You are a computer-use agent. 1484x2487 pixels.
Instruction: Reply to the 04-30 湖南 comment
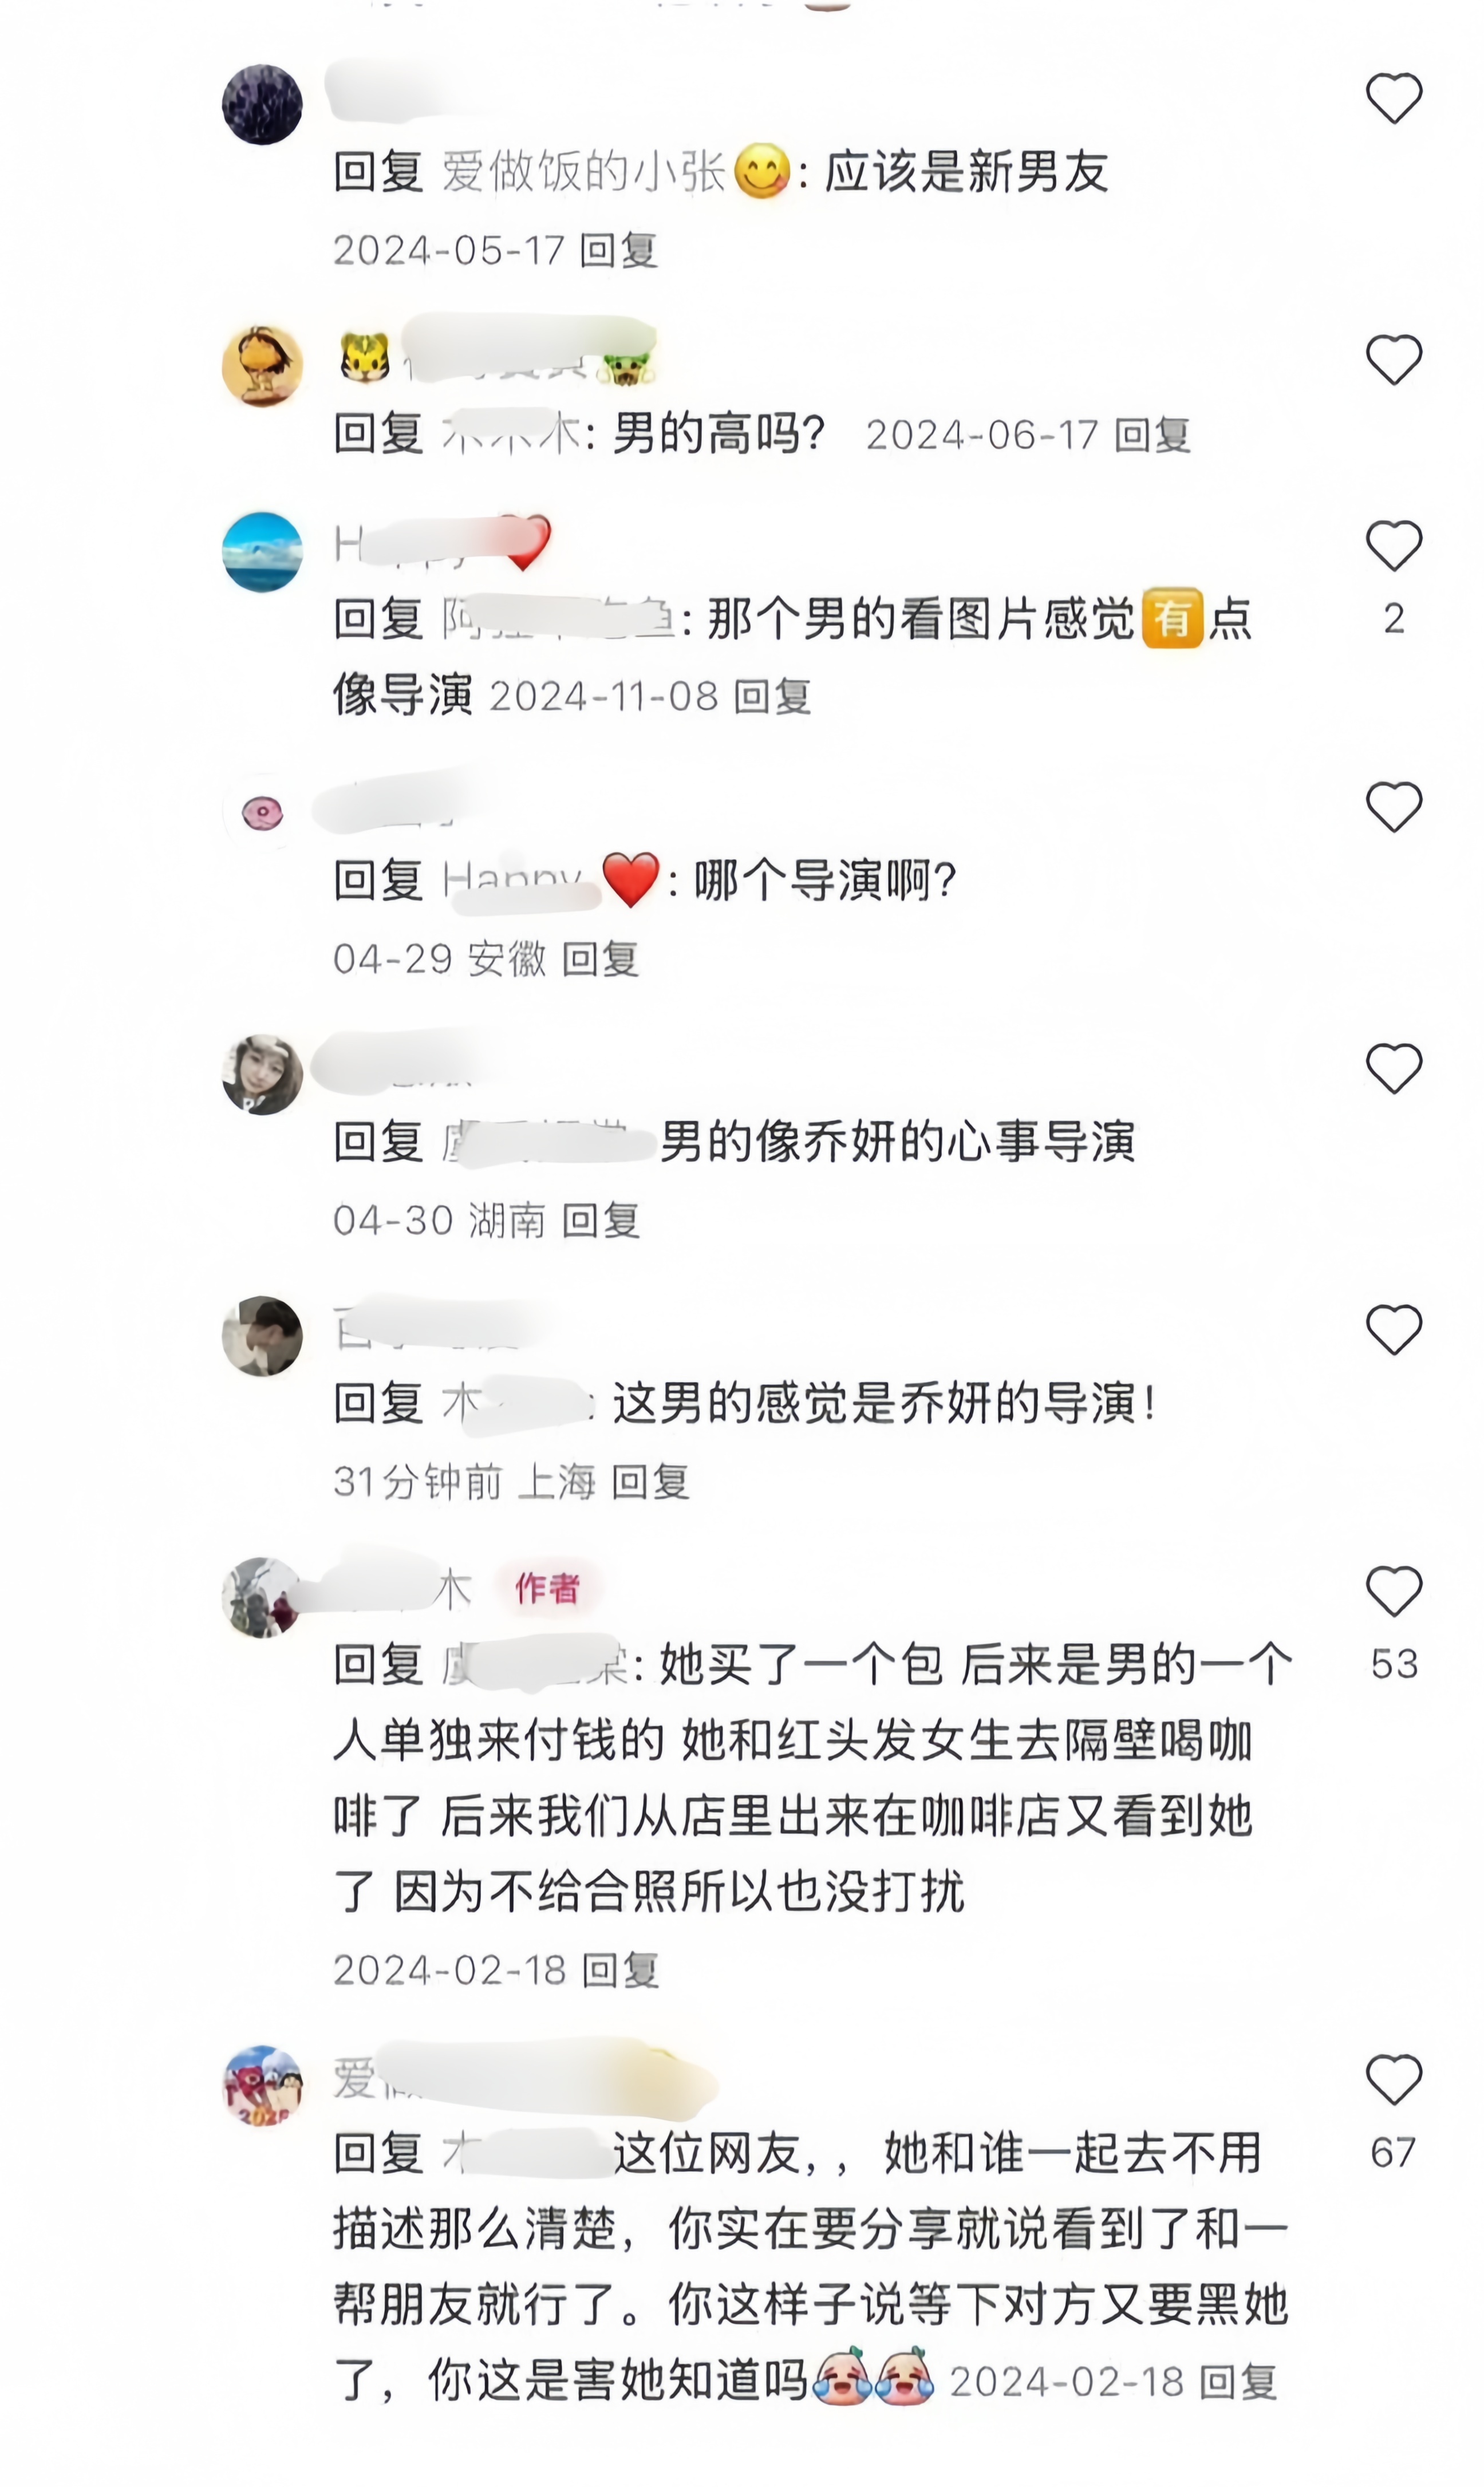[x=600, y=1220]
